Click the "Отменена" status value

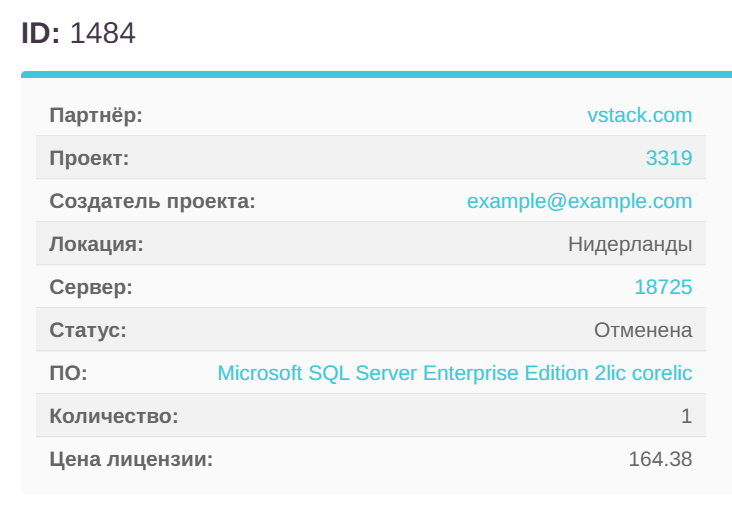tap(643, 330)
